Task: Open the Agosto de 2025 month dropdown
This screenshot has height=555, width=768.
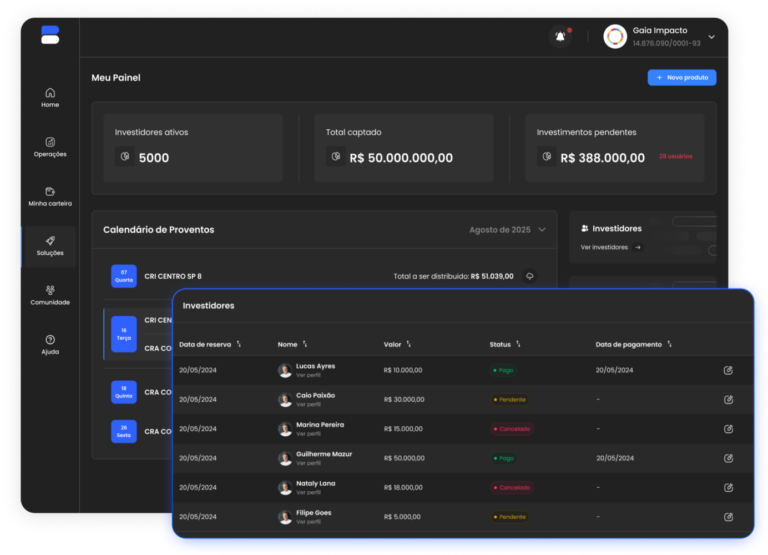Action: point(542,230)
